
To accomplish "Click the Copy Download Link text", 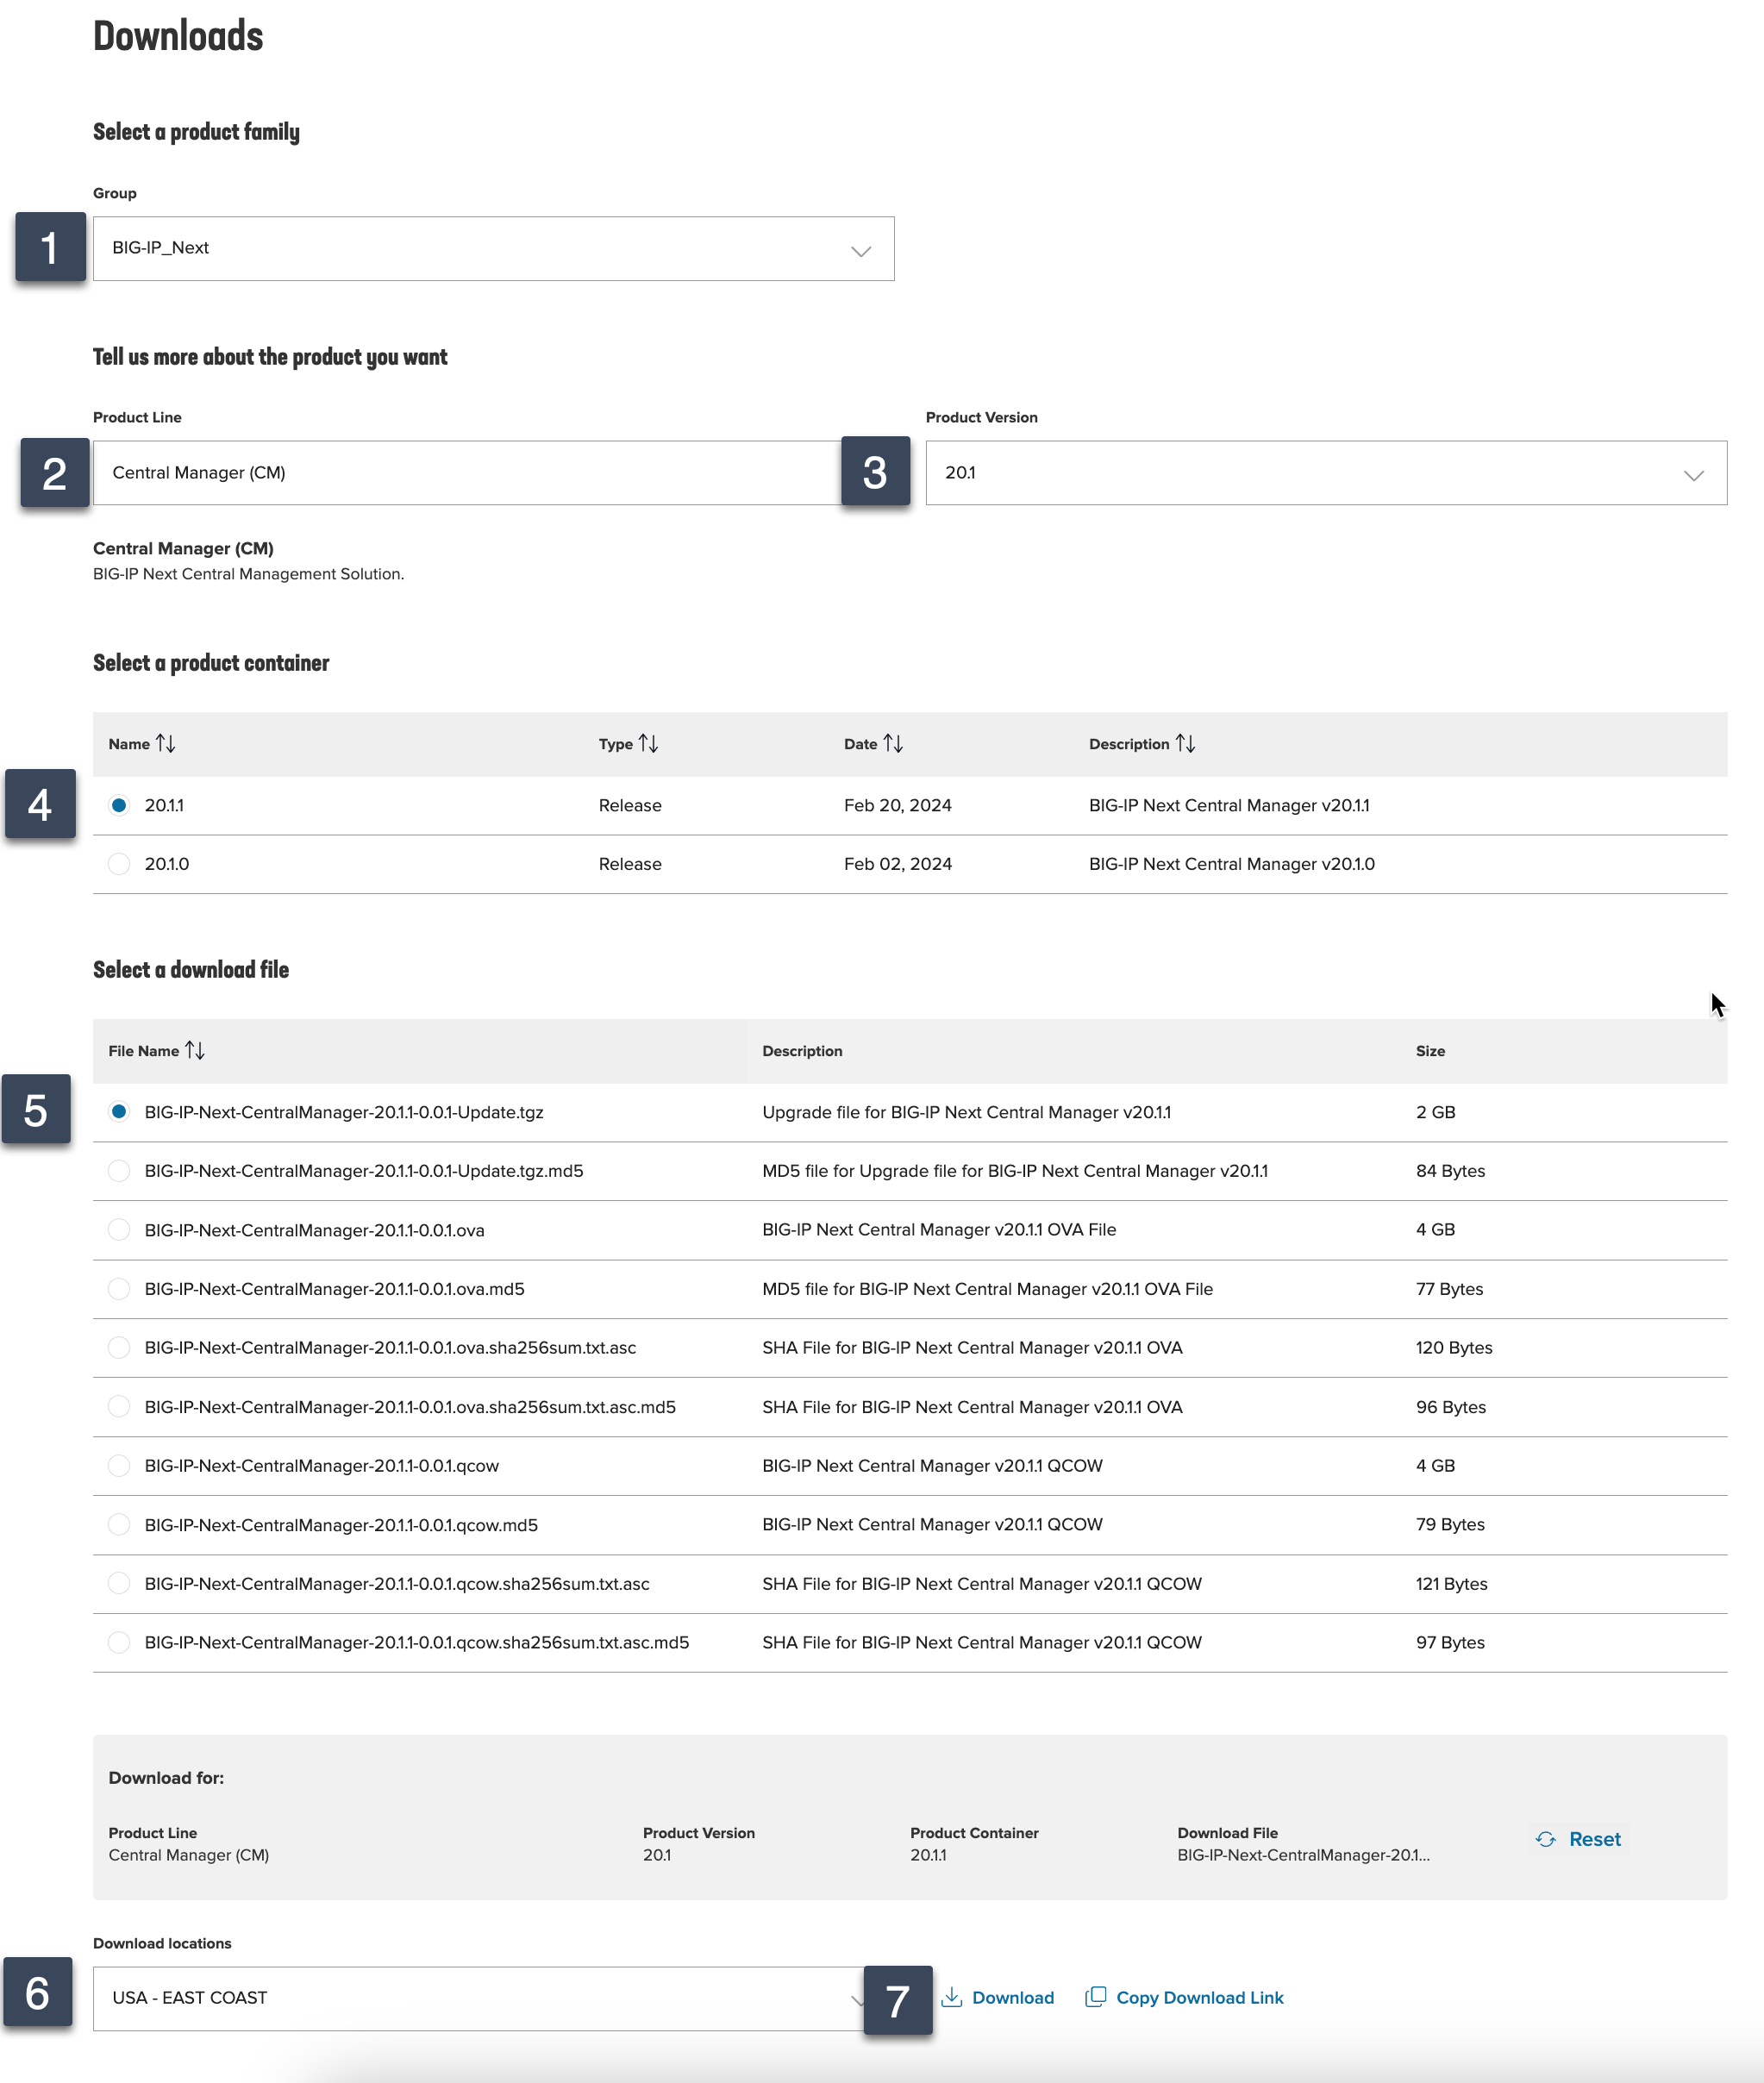I will tap(1199, 1998).
